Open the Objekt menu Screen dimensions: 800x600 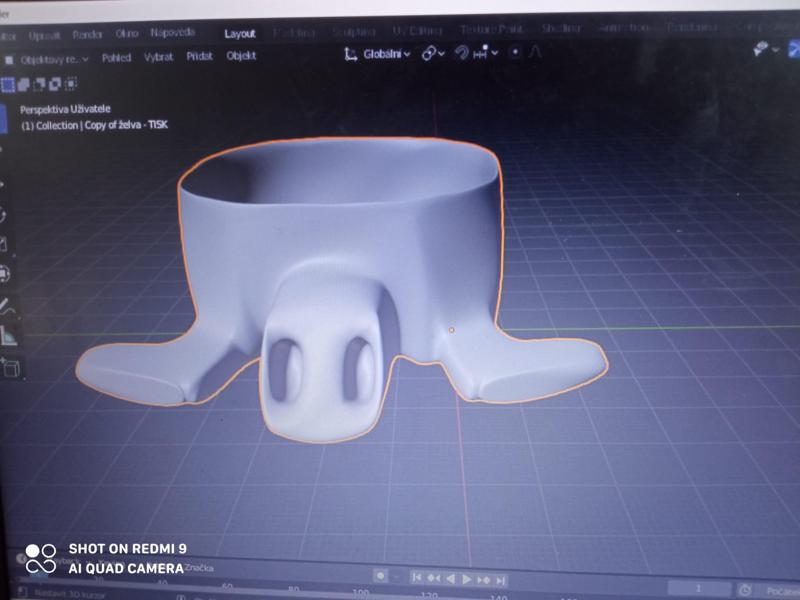coord(241,56)
